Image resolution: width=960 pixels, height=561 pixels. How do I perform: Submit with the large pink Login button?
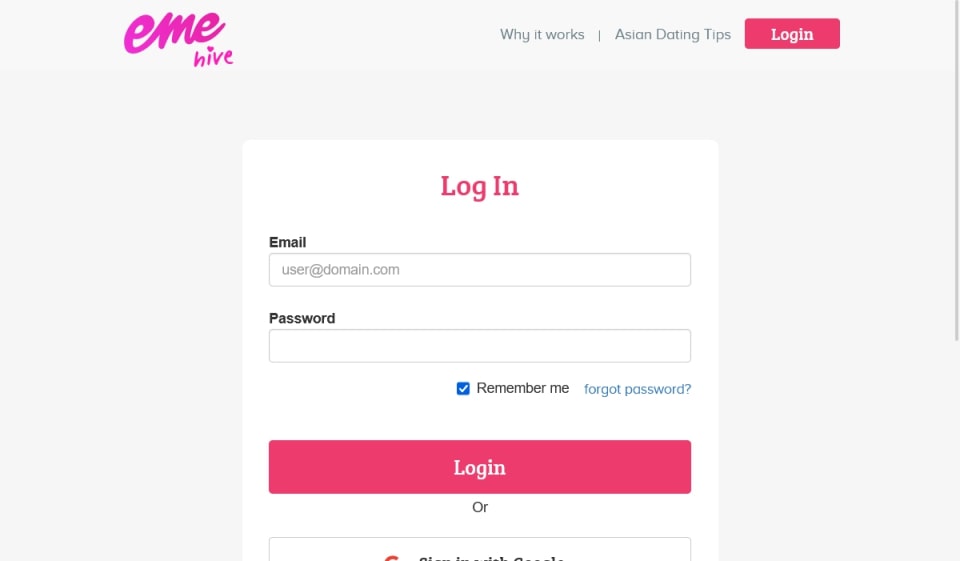click(x=479, y=467)
